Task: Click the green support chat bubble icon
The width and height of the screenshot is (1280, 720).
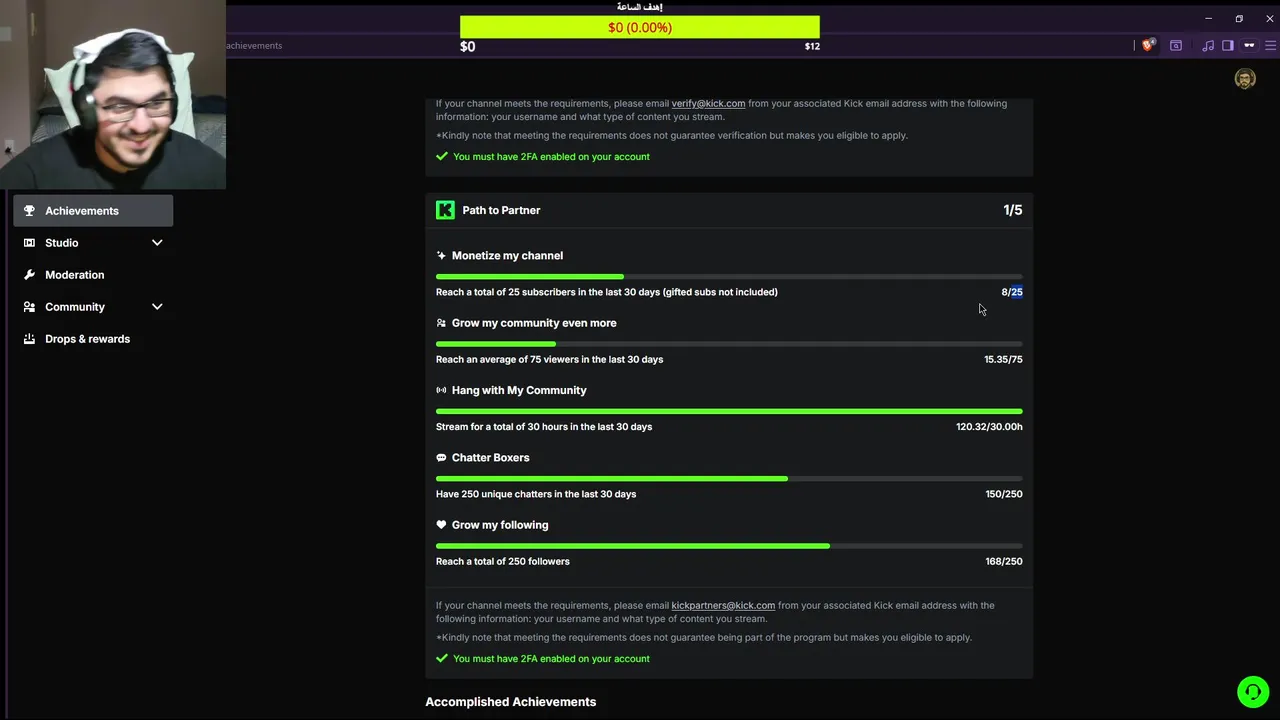Action: (1253, 692)
